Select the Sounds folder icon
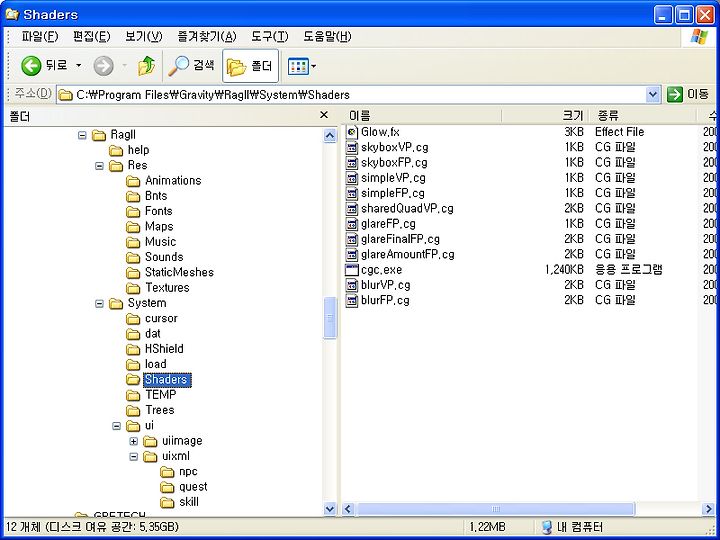Viewport: 720px width, 540px height. (x=133, y=257)
